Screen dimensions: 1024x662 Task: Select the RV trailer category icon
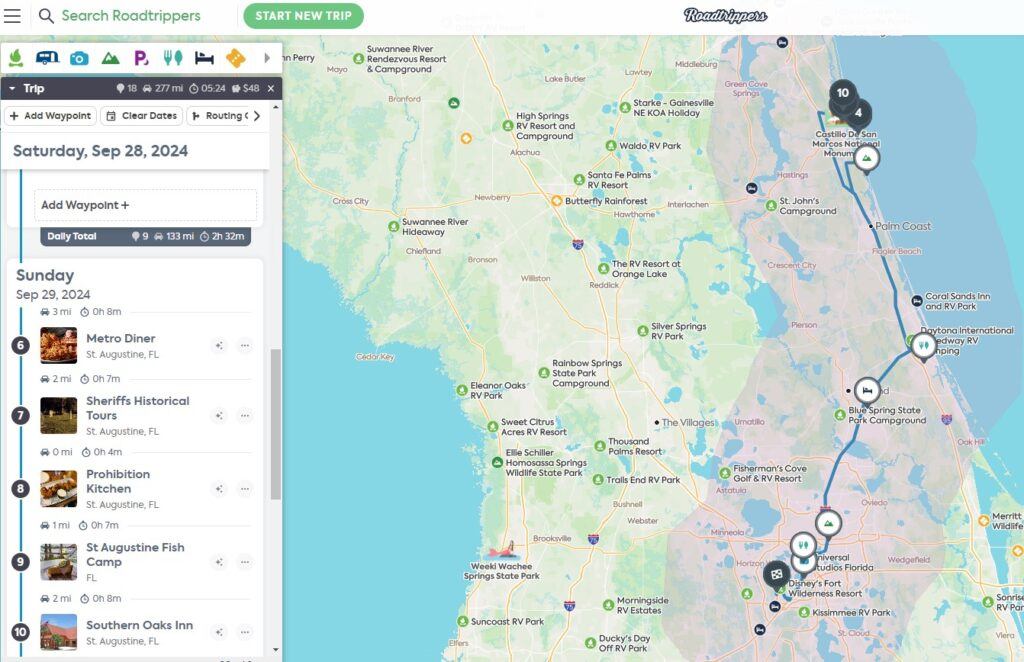pos(47,58)
